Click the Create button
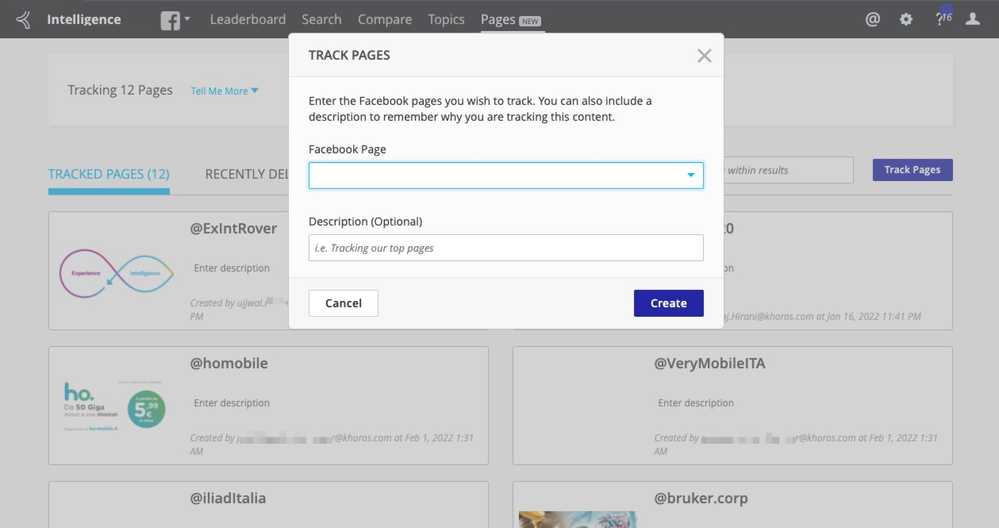The image size is (999, 528). pos(668,303)
